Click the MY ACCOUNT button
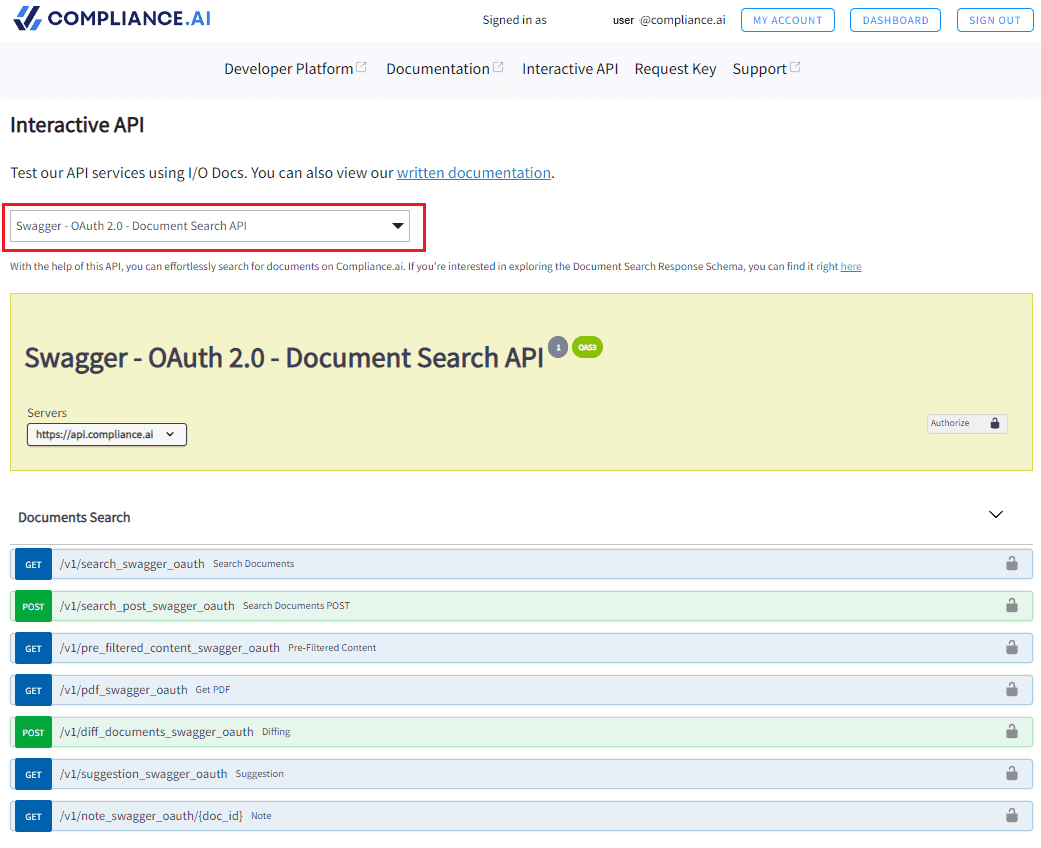 tap(787, 20)
